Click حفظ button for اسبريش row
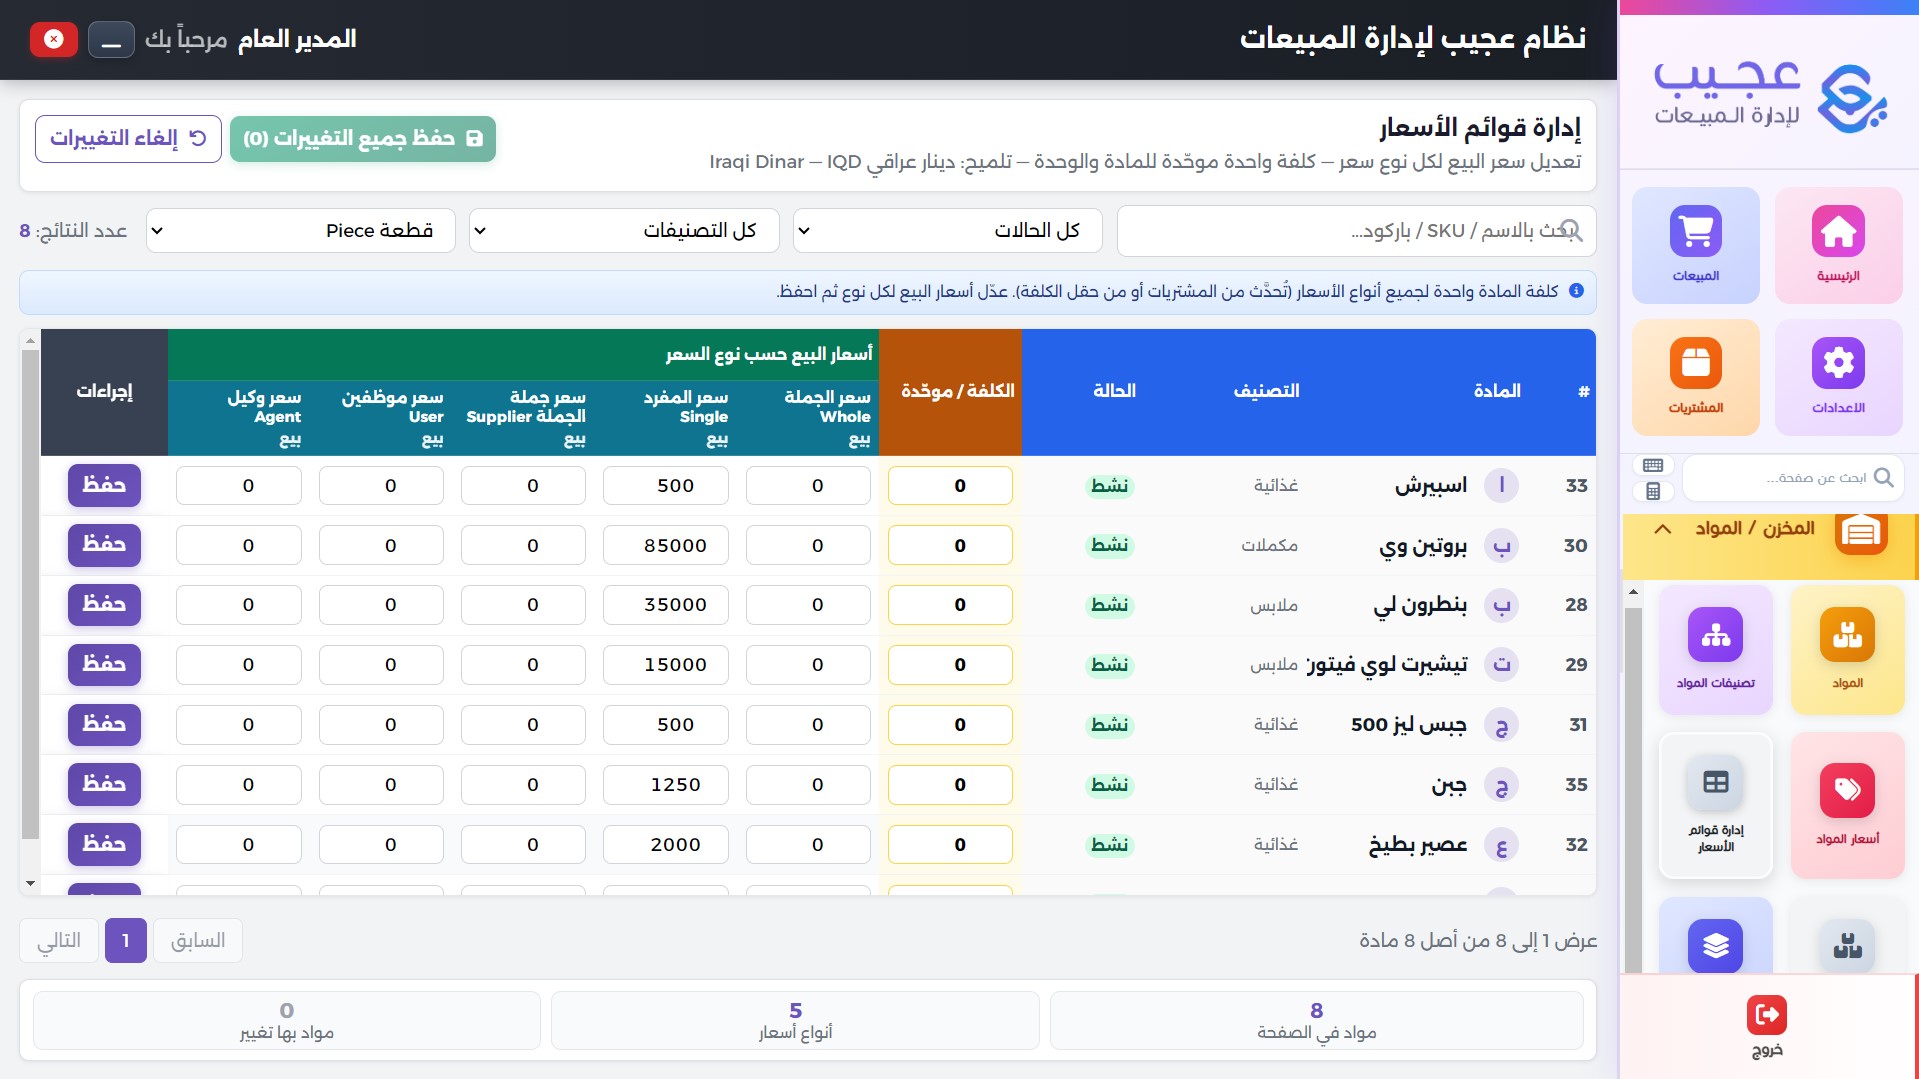Viewport: 1919px width, 1079px height. (104, 485)
